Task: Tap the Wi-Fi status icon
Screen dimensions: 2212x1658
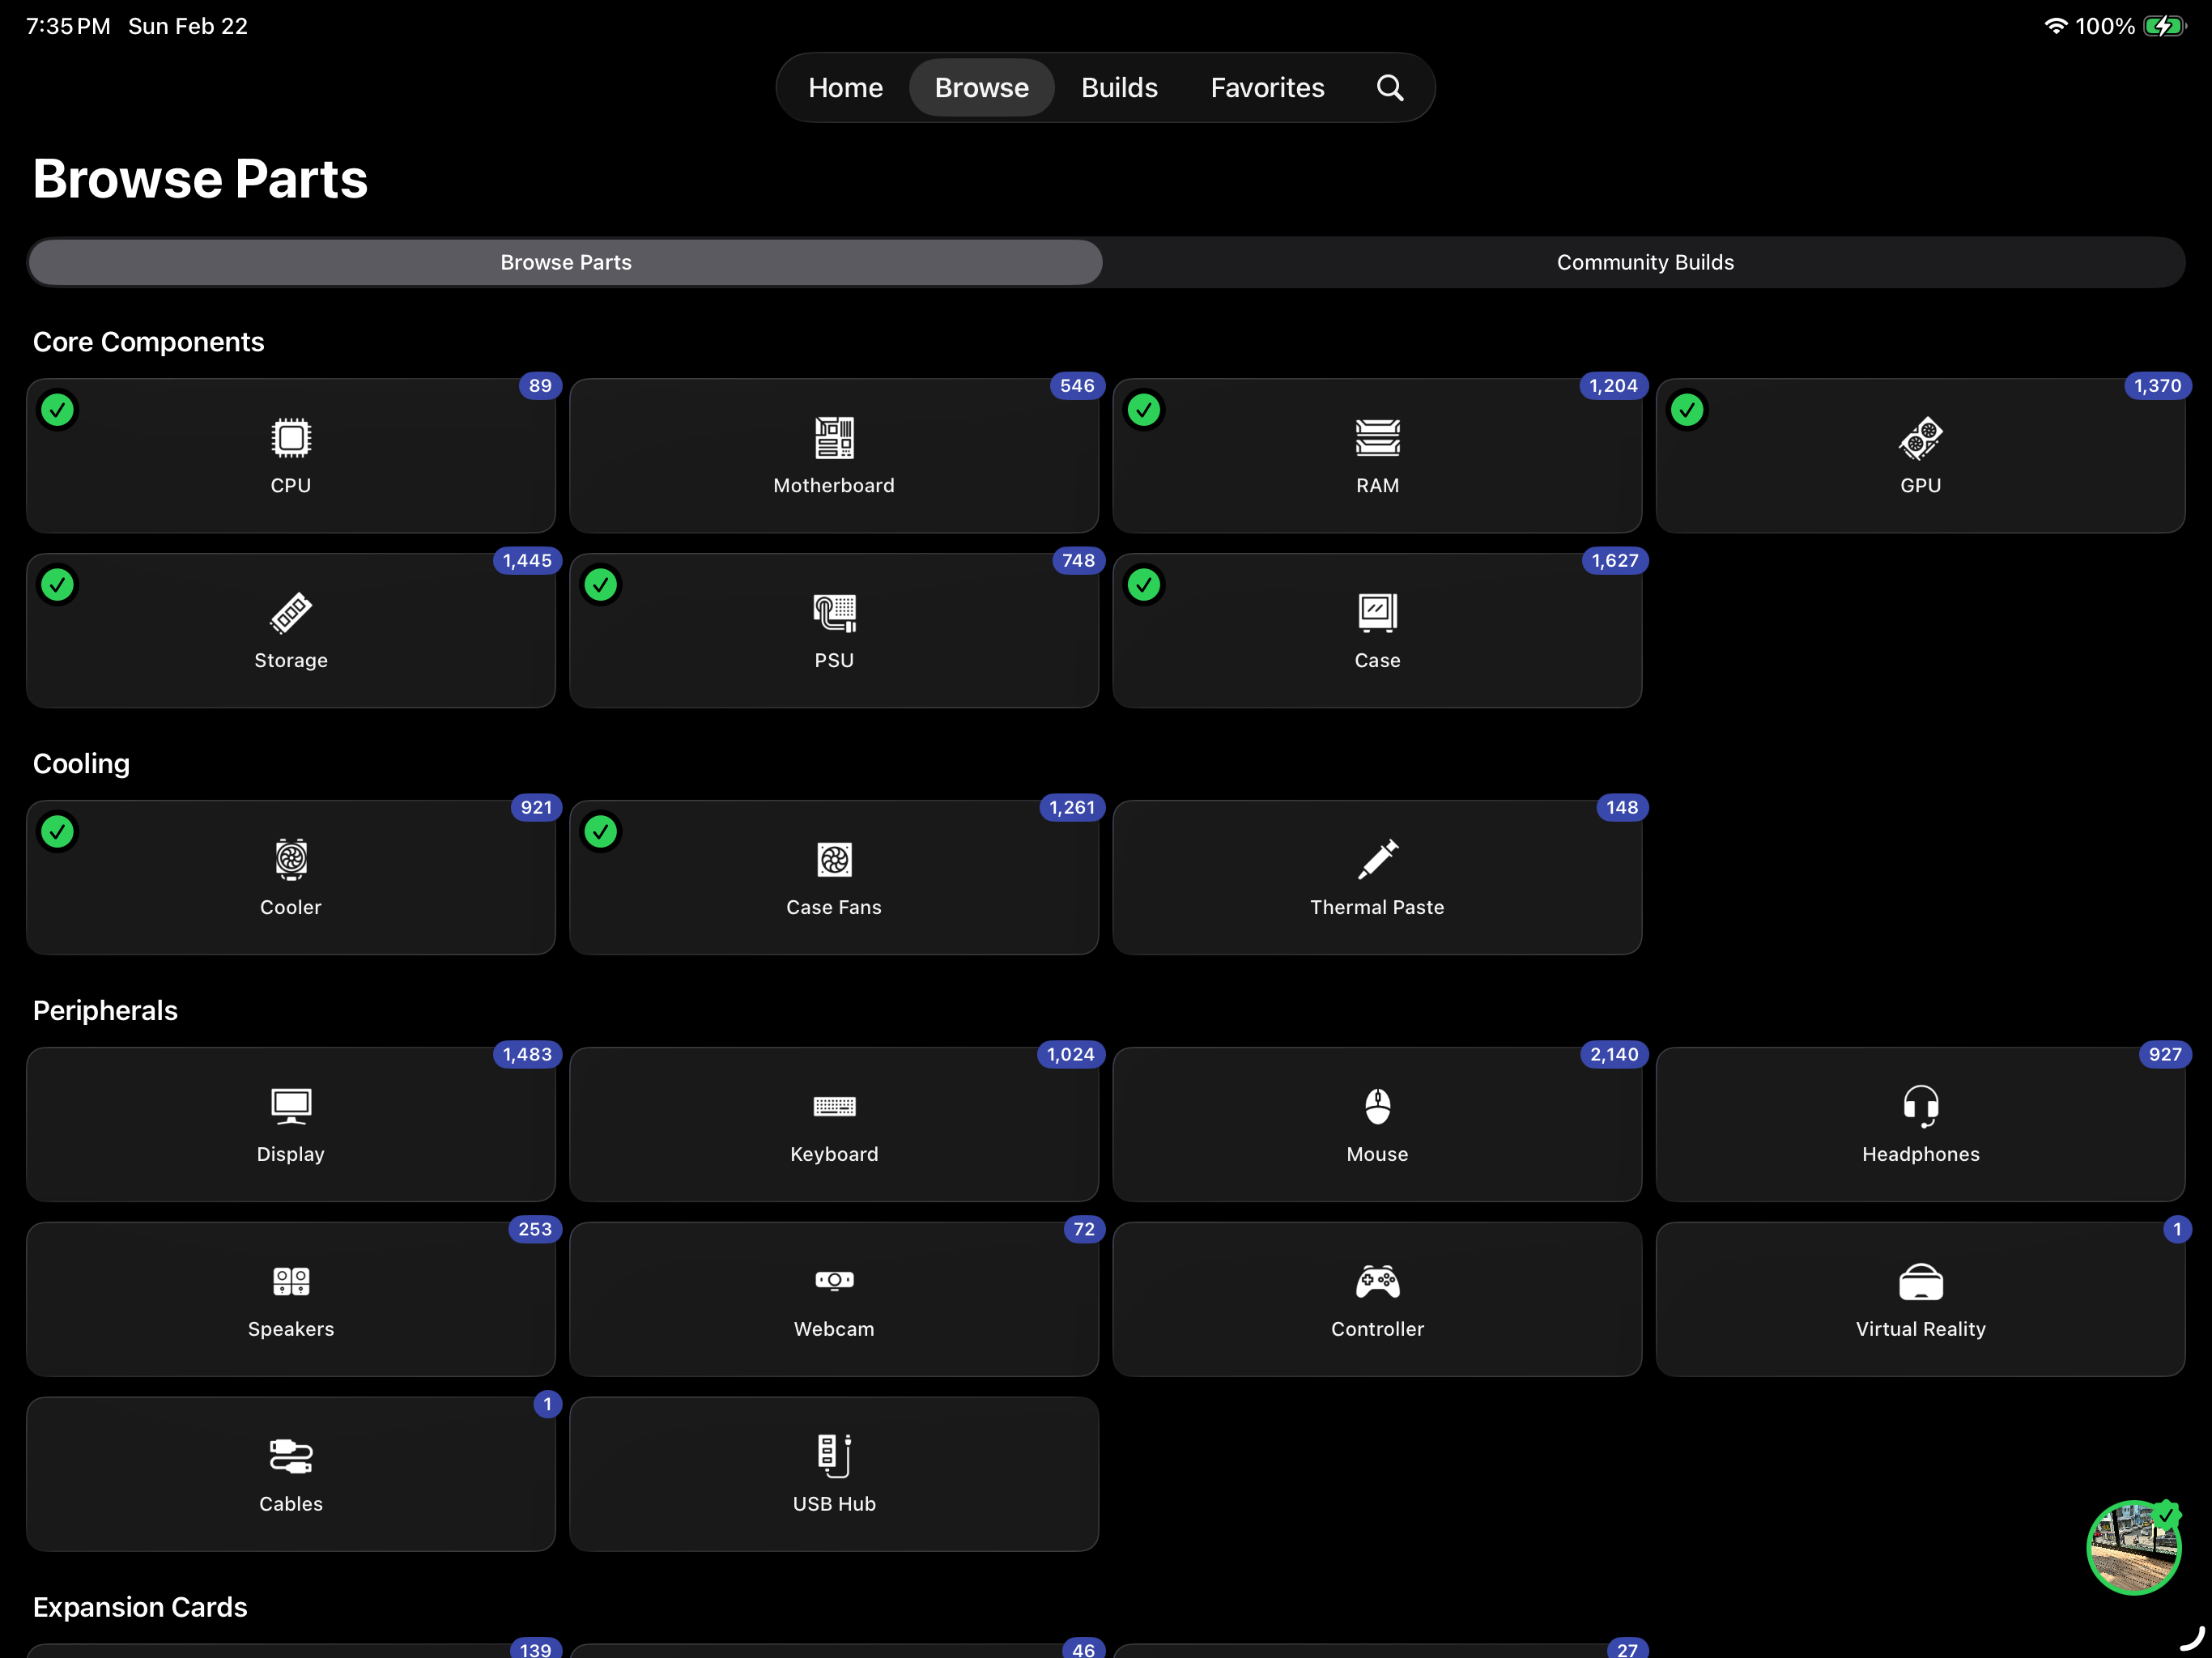Action: [2055, 26]
